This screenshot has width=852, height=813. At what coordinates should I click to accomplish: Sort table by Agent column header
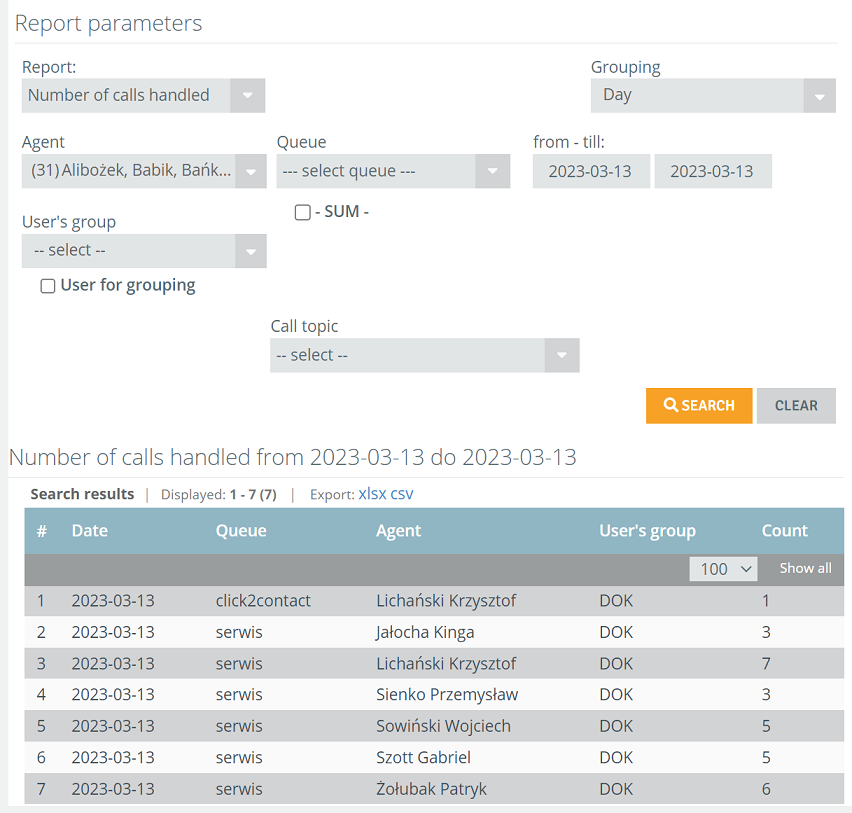coord(398,530)
